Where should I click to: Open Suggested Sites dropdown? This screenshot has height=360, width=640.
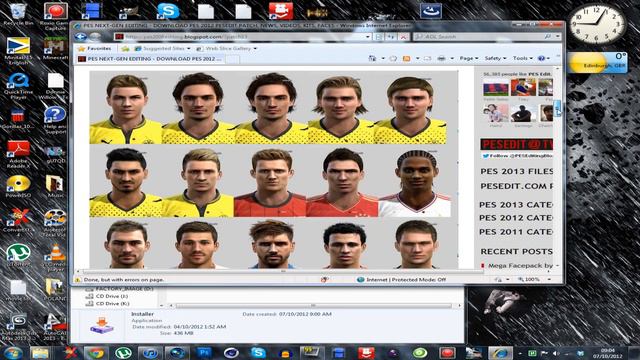click(x=162, y=49)
